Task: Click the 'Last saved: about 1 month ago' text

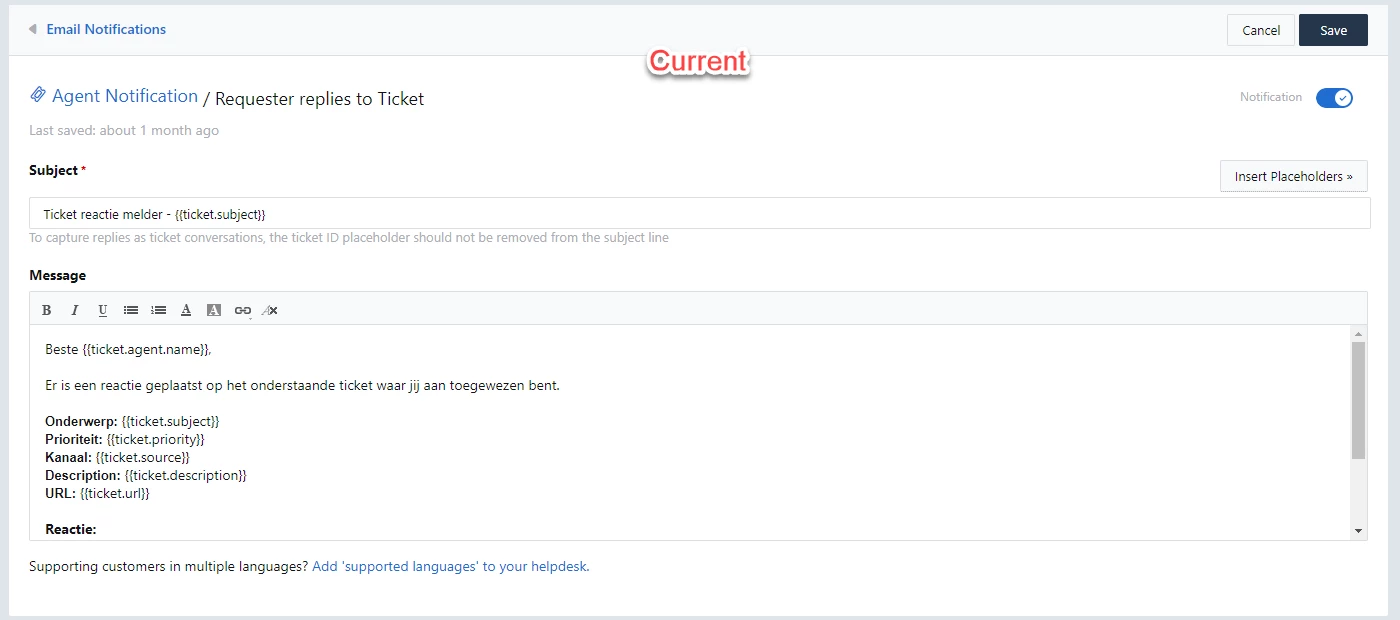Action: (x=124, y=130)
